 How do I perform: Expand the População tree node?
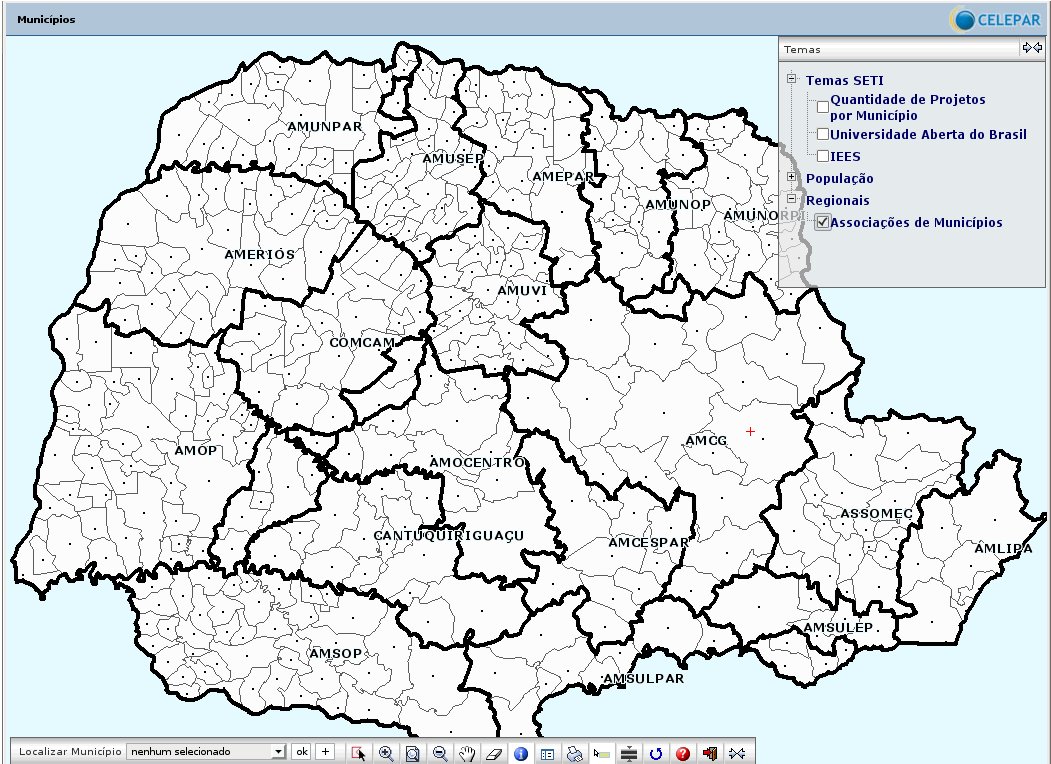pyautogui.click(x=791, y=177)
